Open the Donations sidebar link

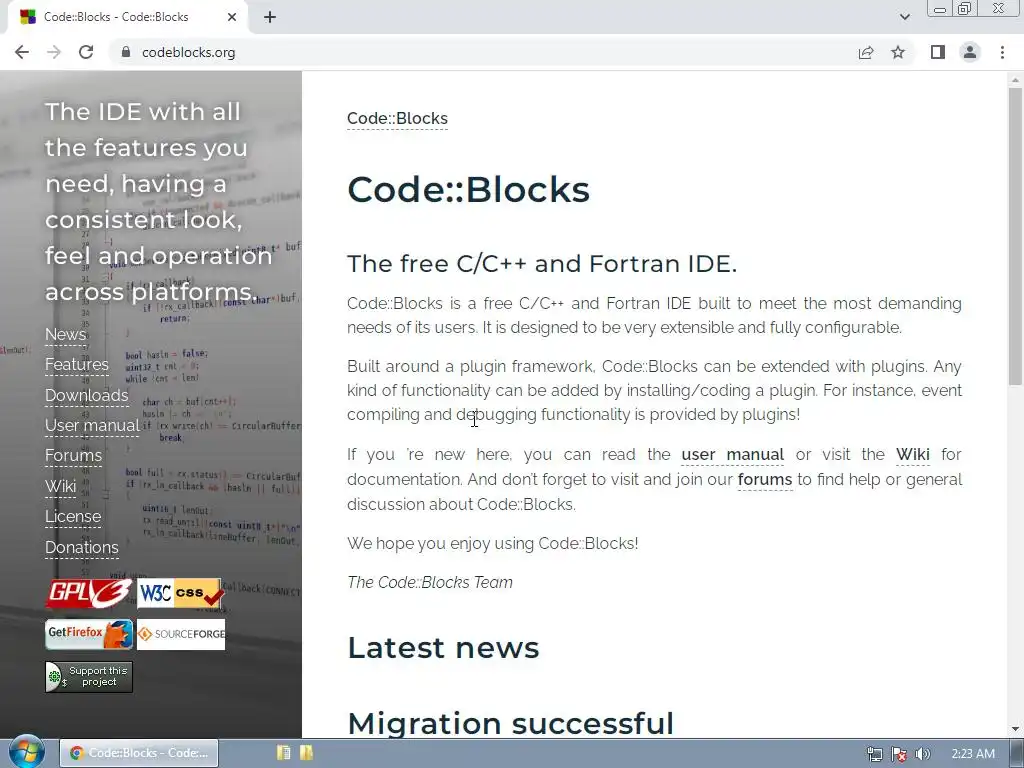[82, 547]
